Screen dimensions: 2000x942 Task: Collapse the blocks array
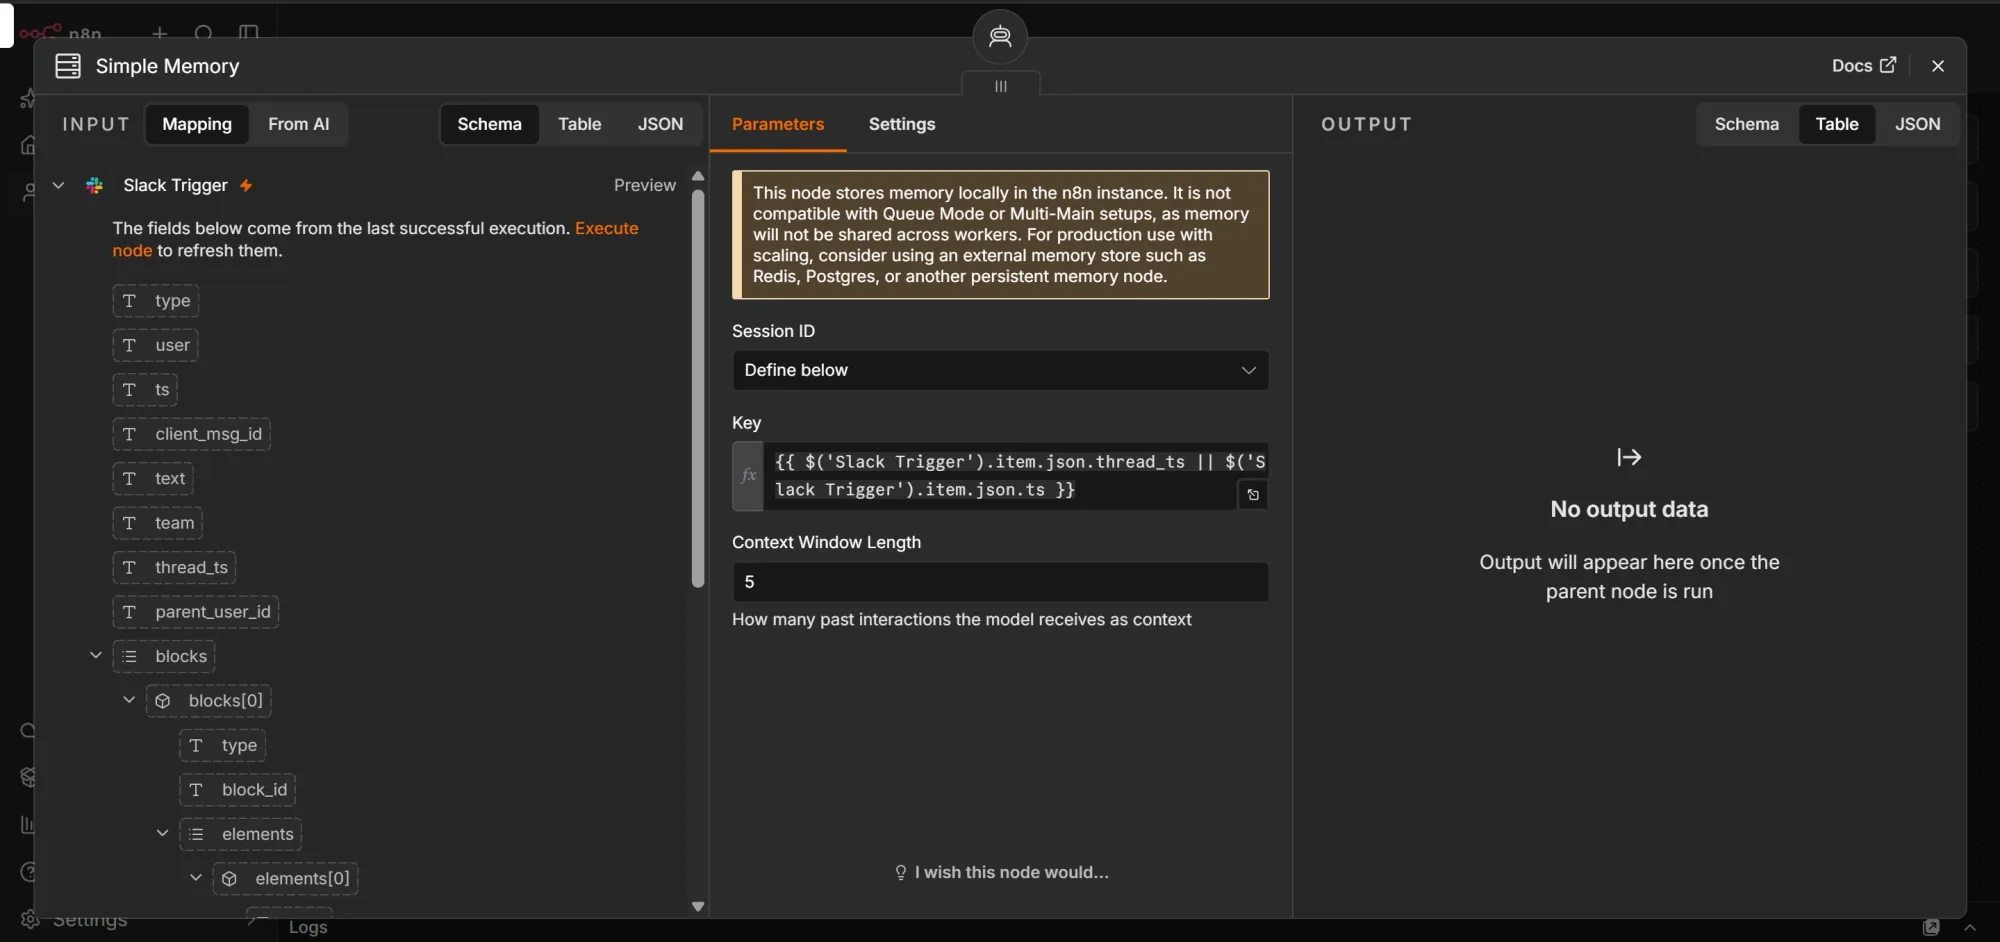(96, 656)
